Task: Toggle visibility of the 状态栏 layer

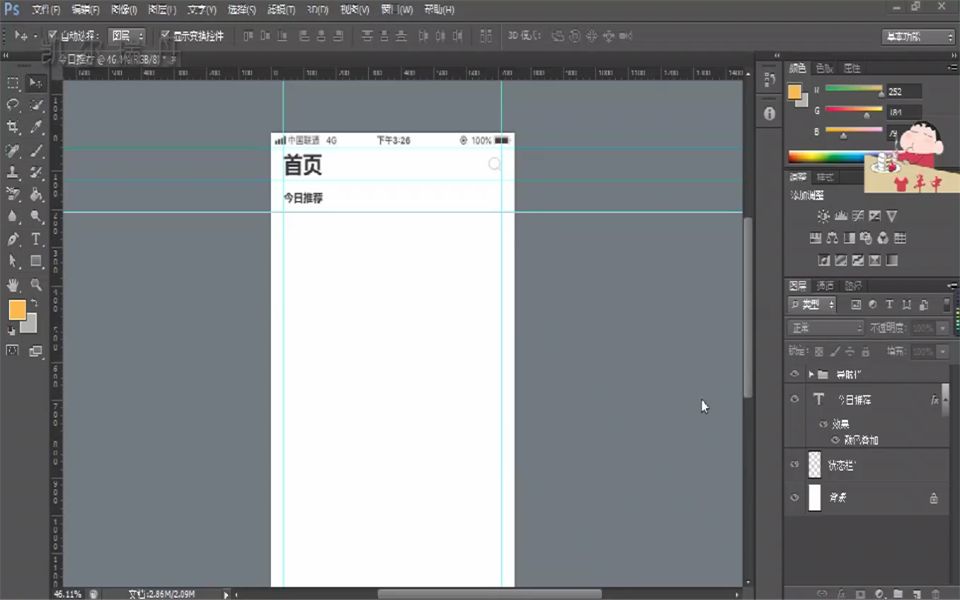Action: 793,463
